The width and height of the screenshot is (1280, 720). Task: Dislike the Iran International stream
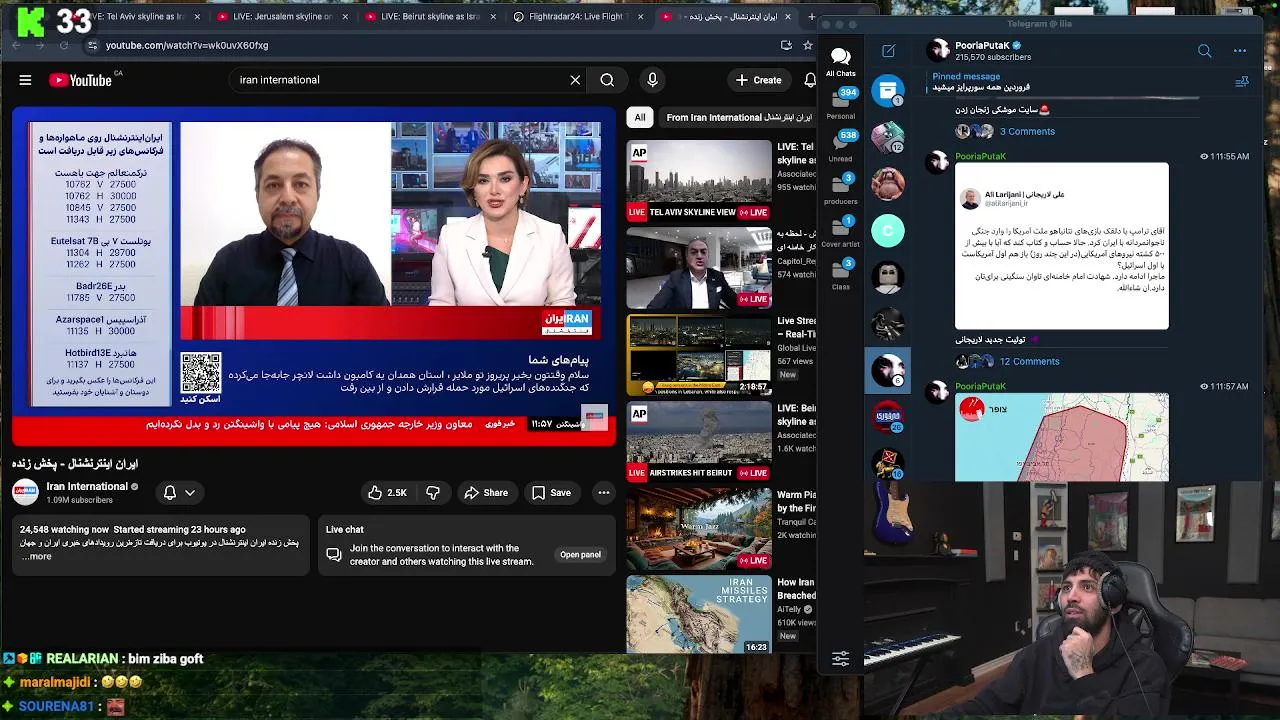click(x=433, y=492)
